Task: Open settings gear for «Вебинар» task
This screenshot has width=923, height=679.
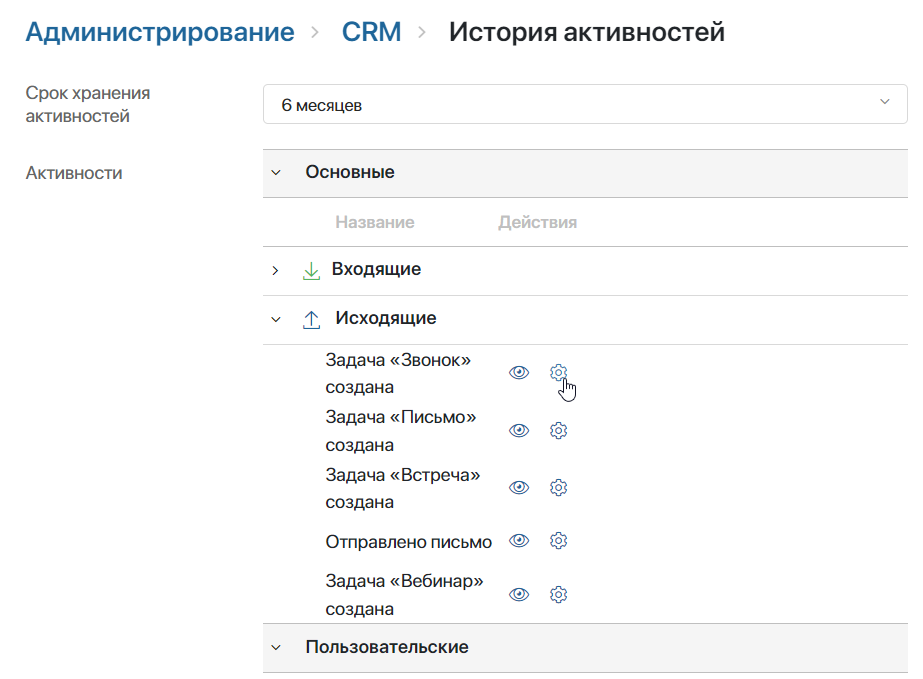Action: (x=558, y=594)
